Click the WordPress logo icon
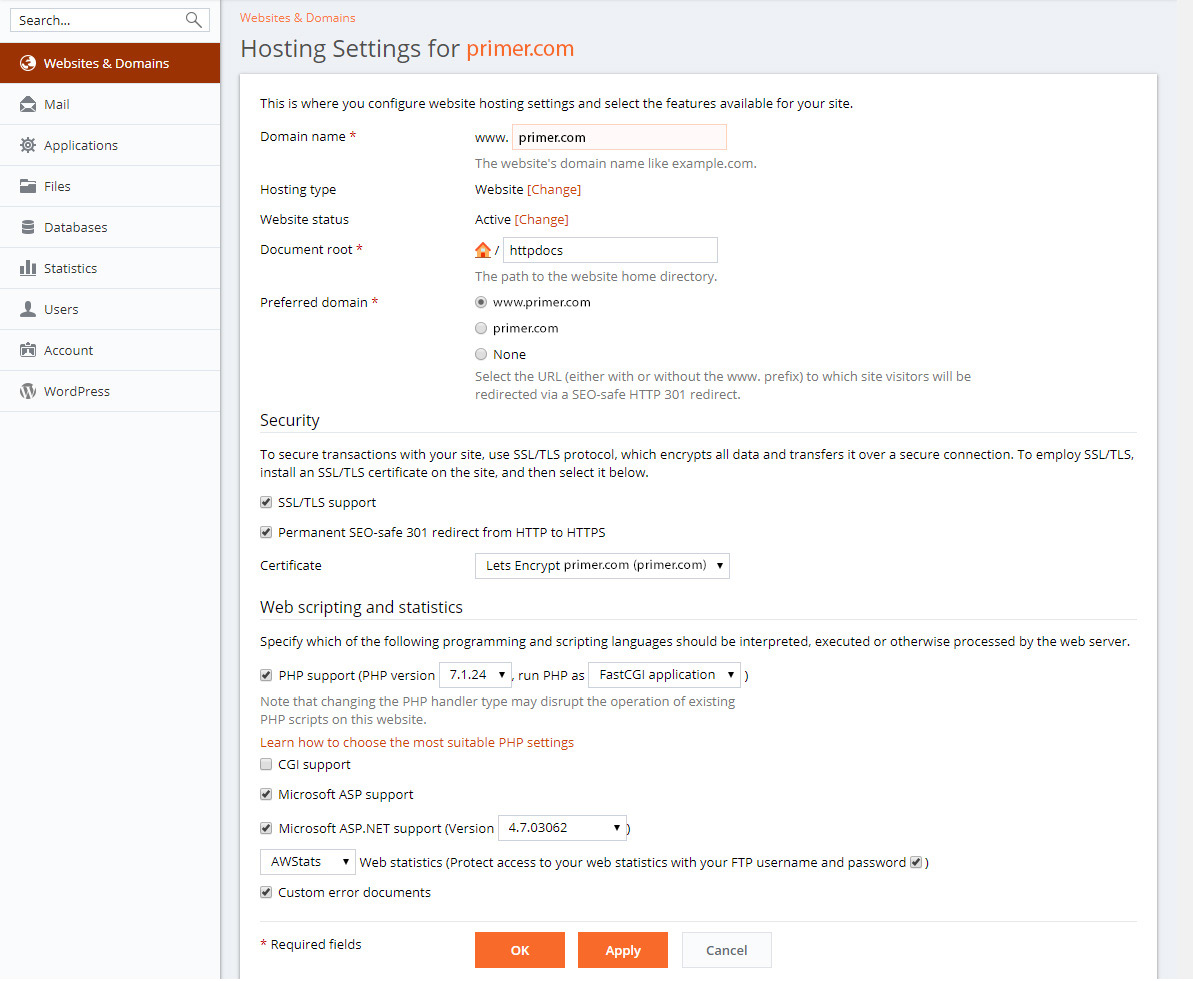This screenshot has height=981, width=1193. point(28,391)
